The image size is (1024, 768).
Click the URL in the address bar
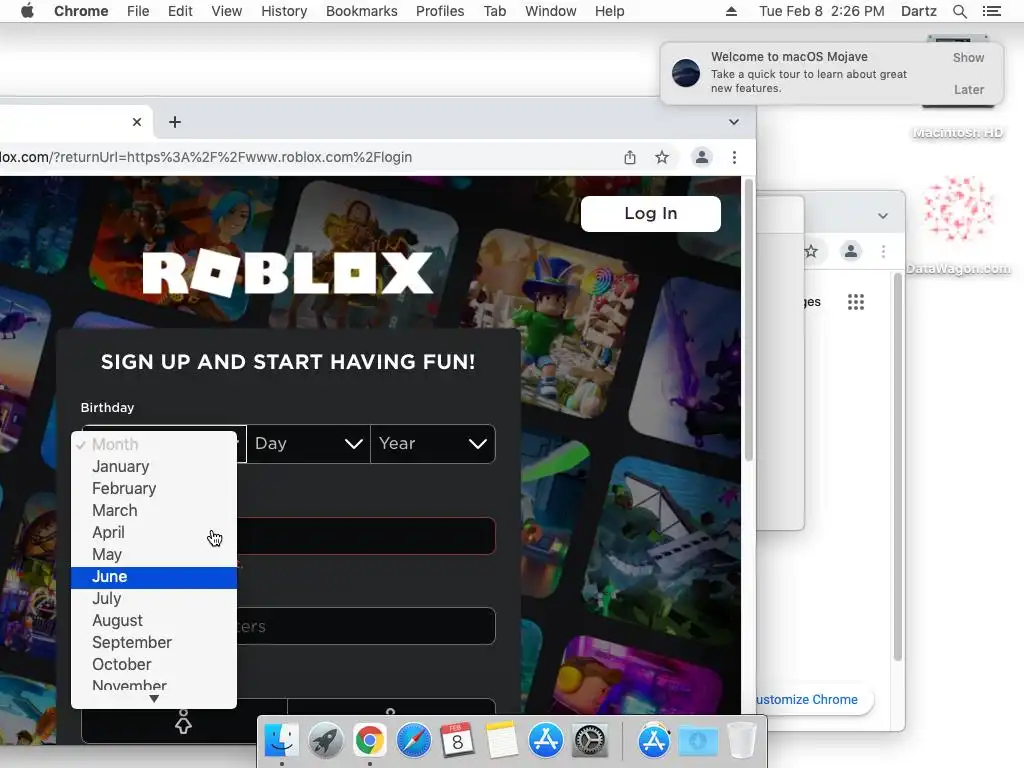(206, 157)
